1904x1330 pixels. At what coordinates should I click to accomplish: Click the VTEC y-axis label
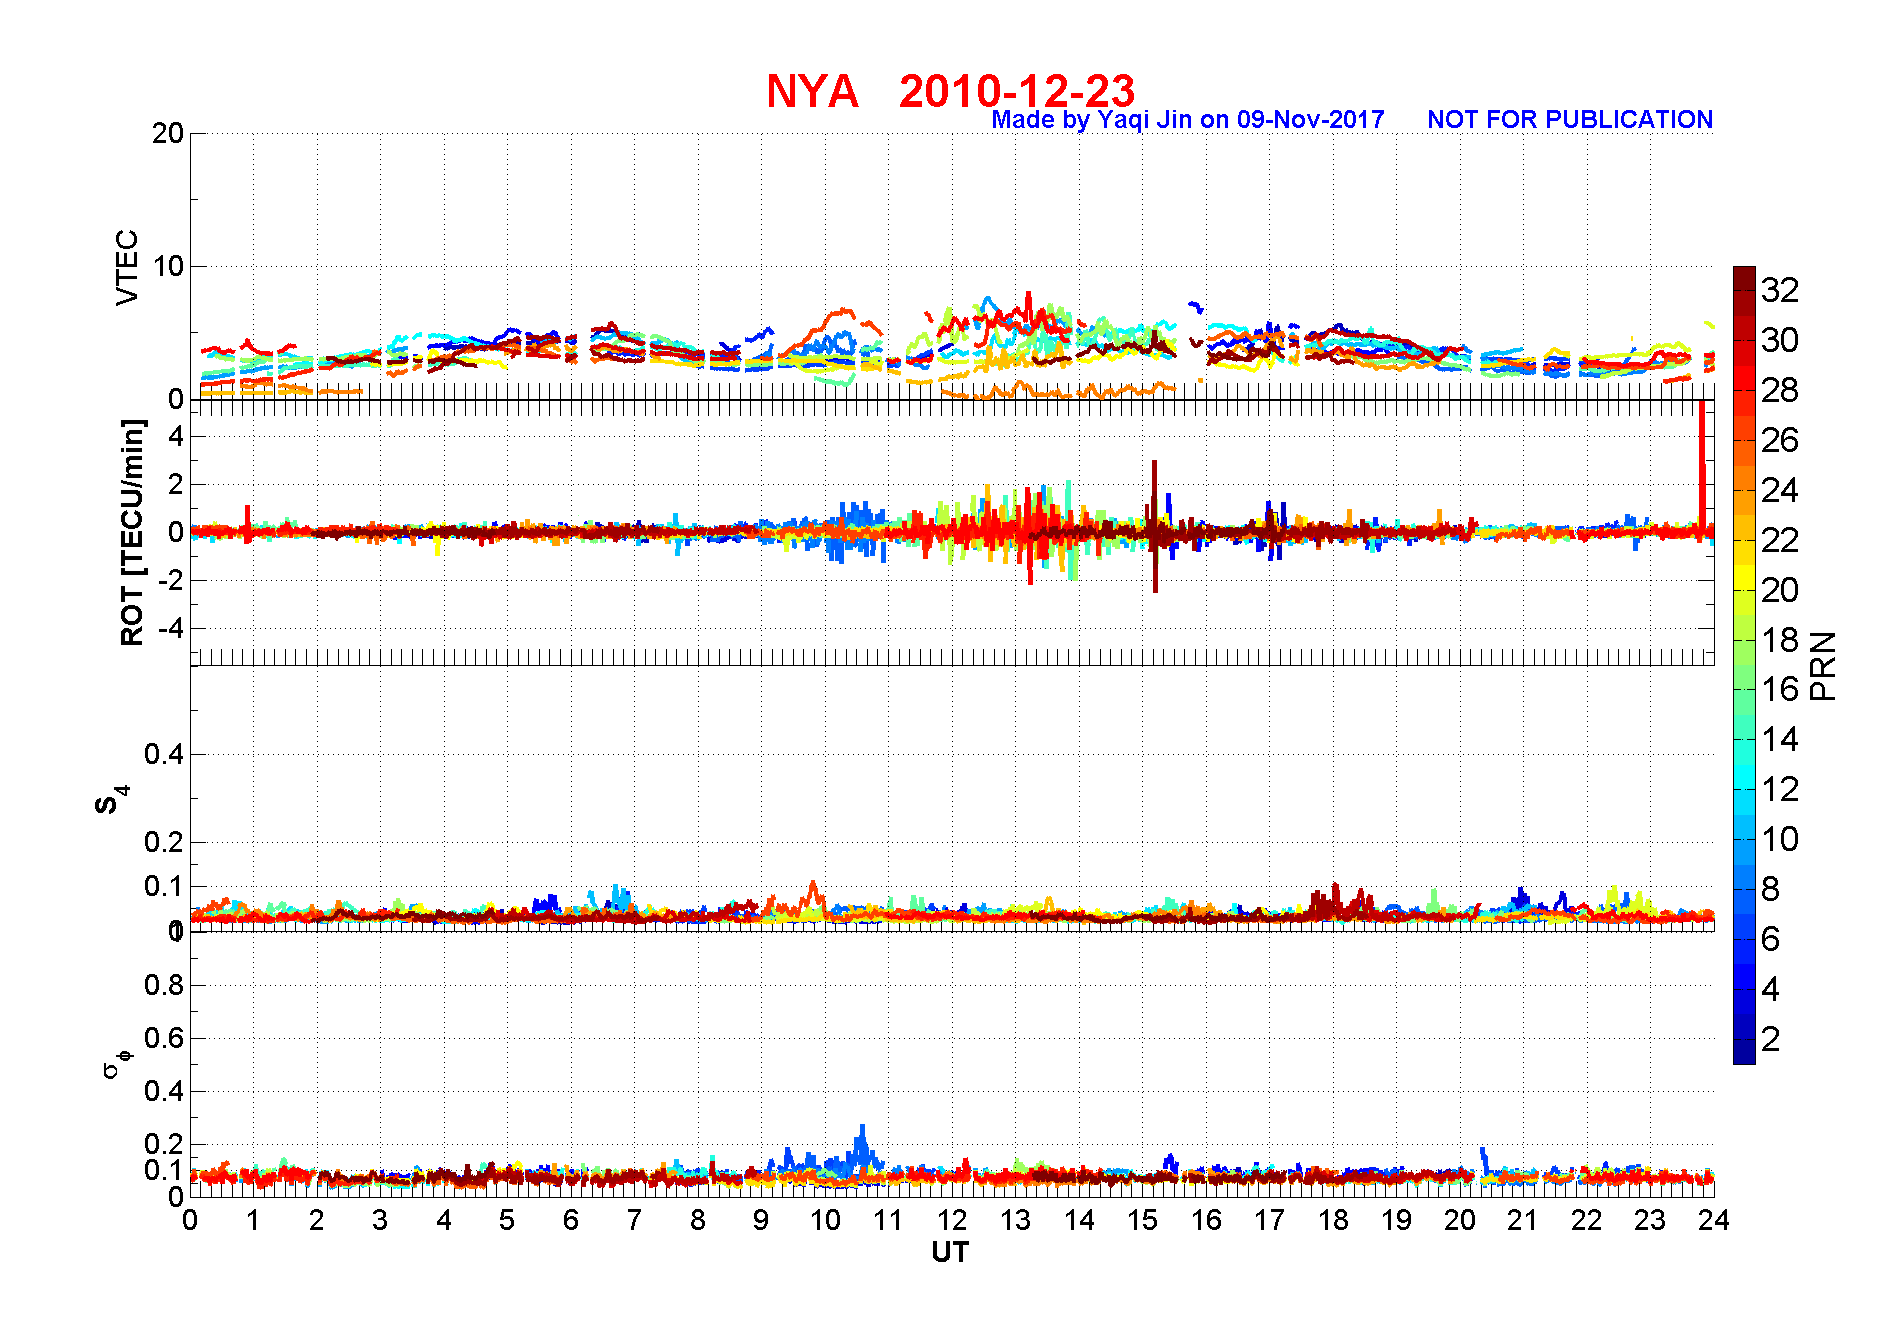(127, 267)
